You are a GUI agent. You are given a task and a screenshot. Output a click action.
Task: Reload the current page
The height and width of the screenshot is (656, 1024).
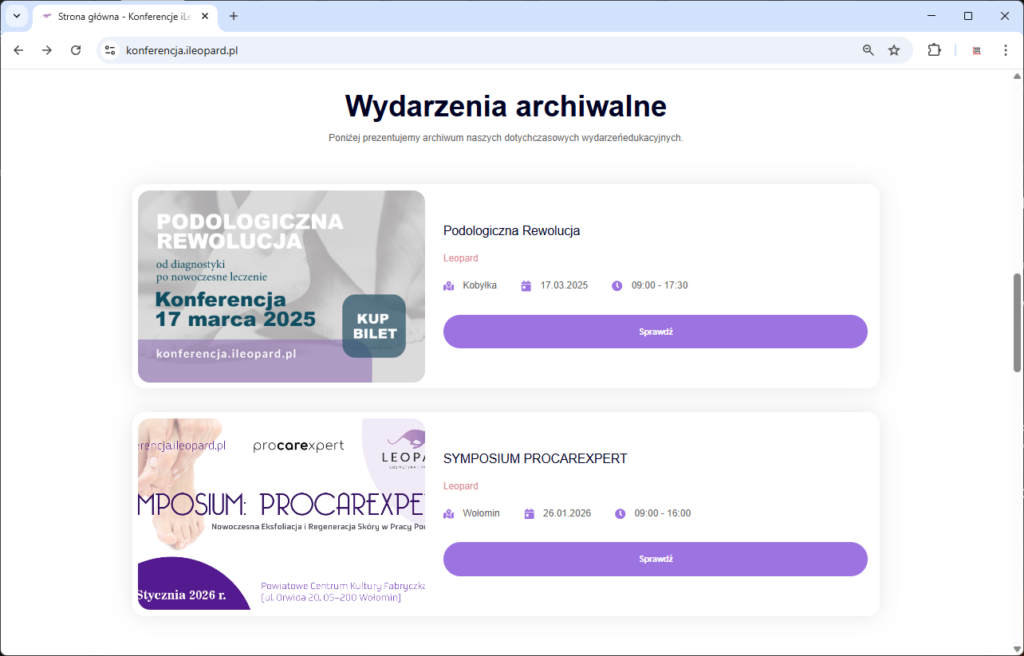pos(76,50)
